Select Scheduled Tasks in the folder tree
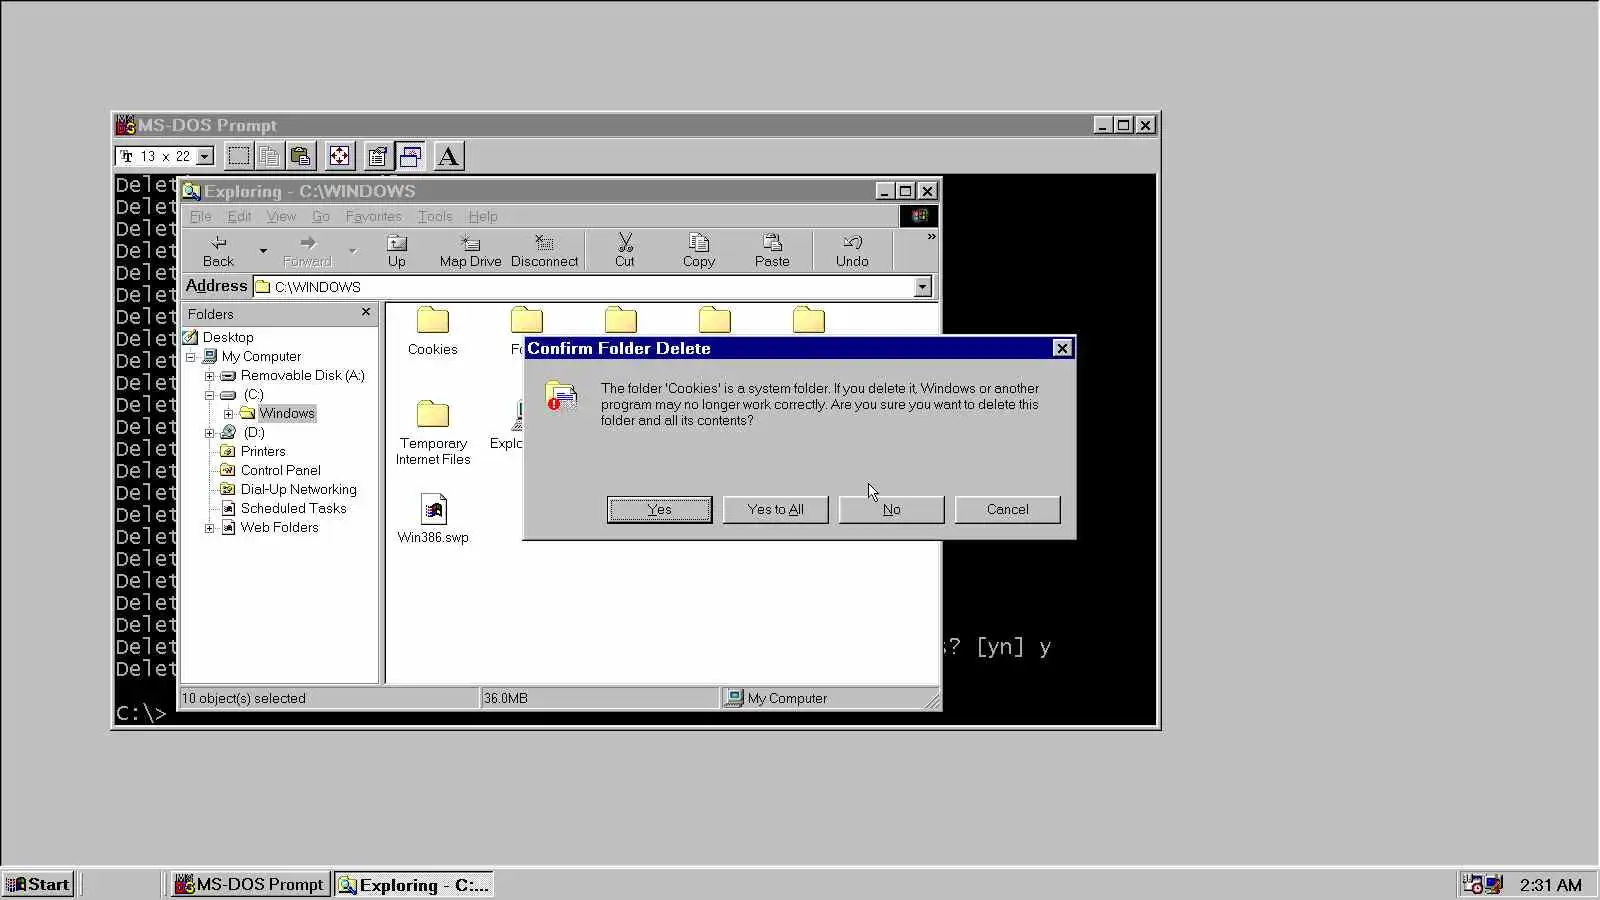Viewport: 1600px width, 900px height. (293, 508)
